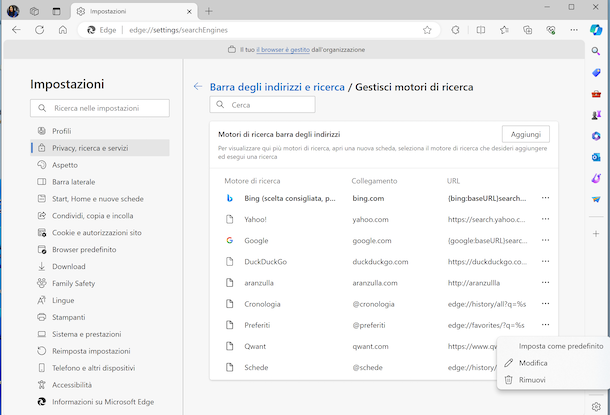Go back using the blue arrow beside breadcrumb
610x415 pixels.
click(198, 86)
